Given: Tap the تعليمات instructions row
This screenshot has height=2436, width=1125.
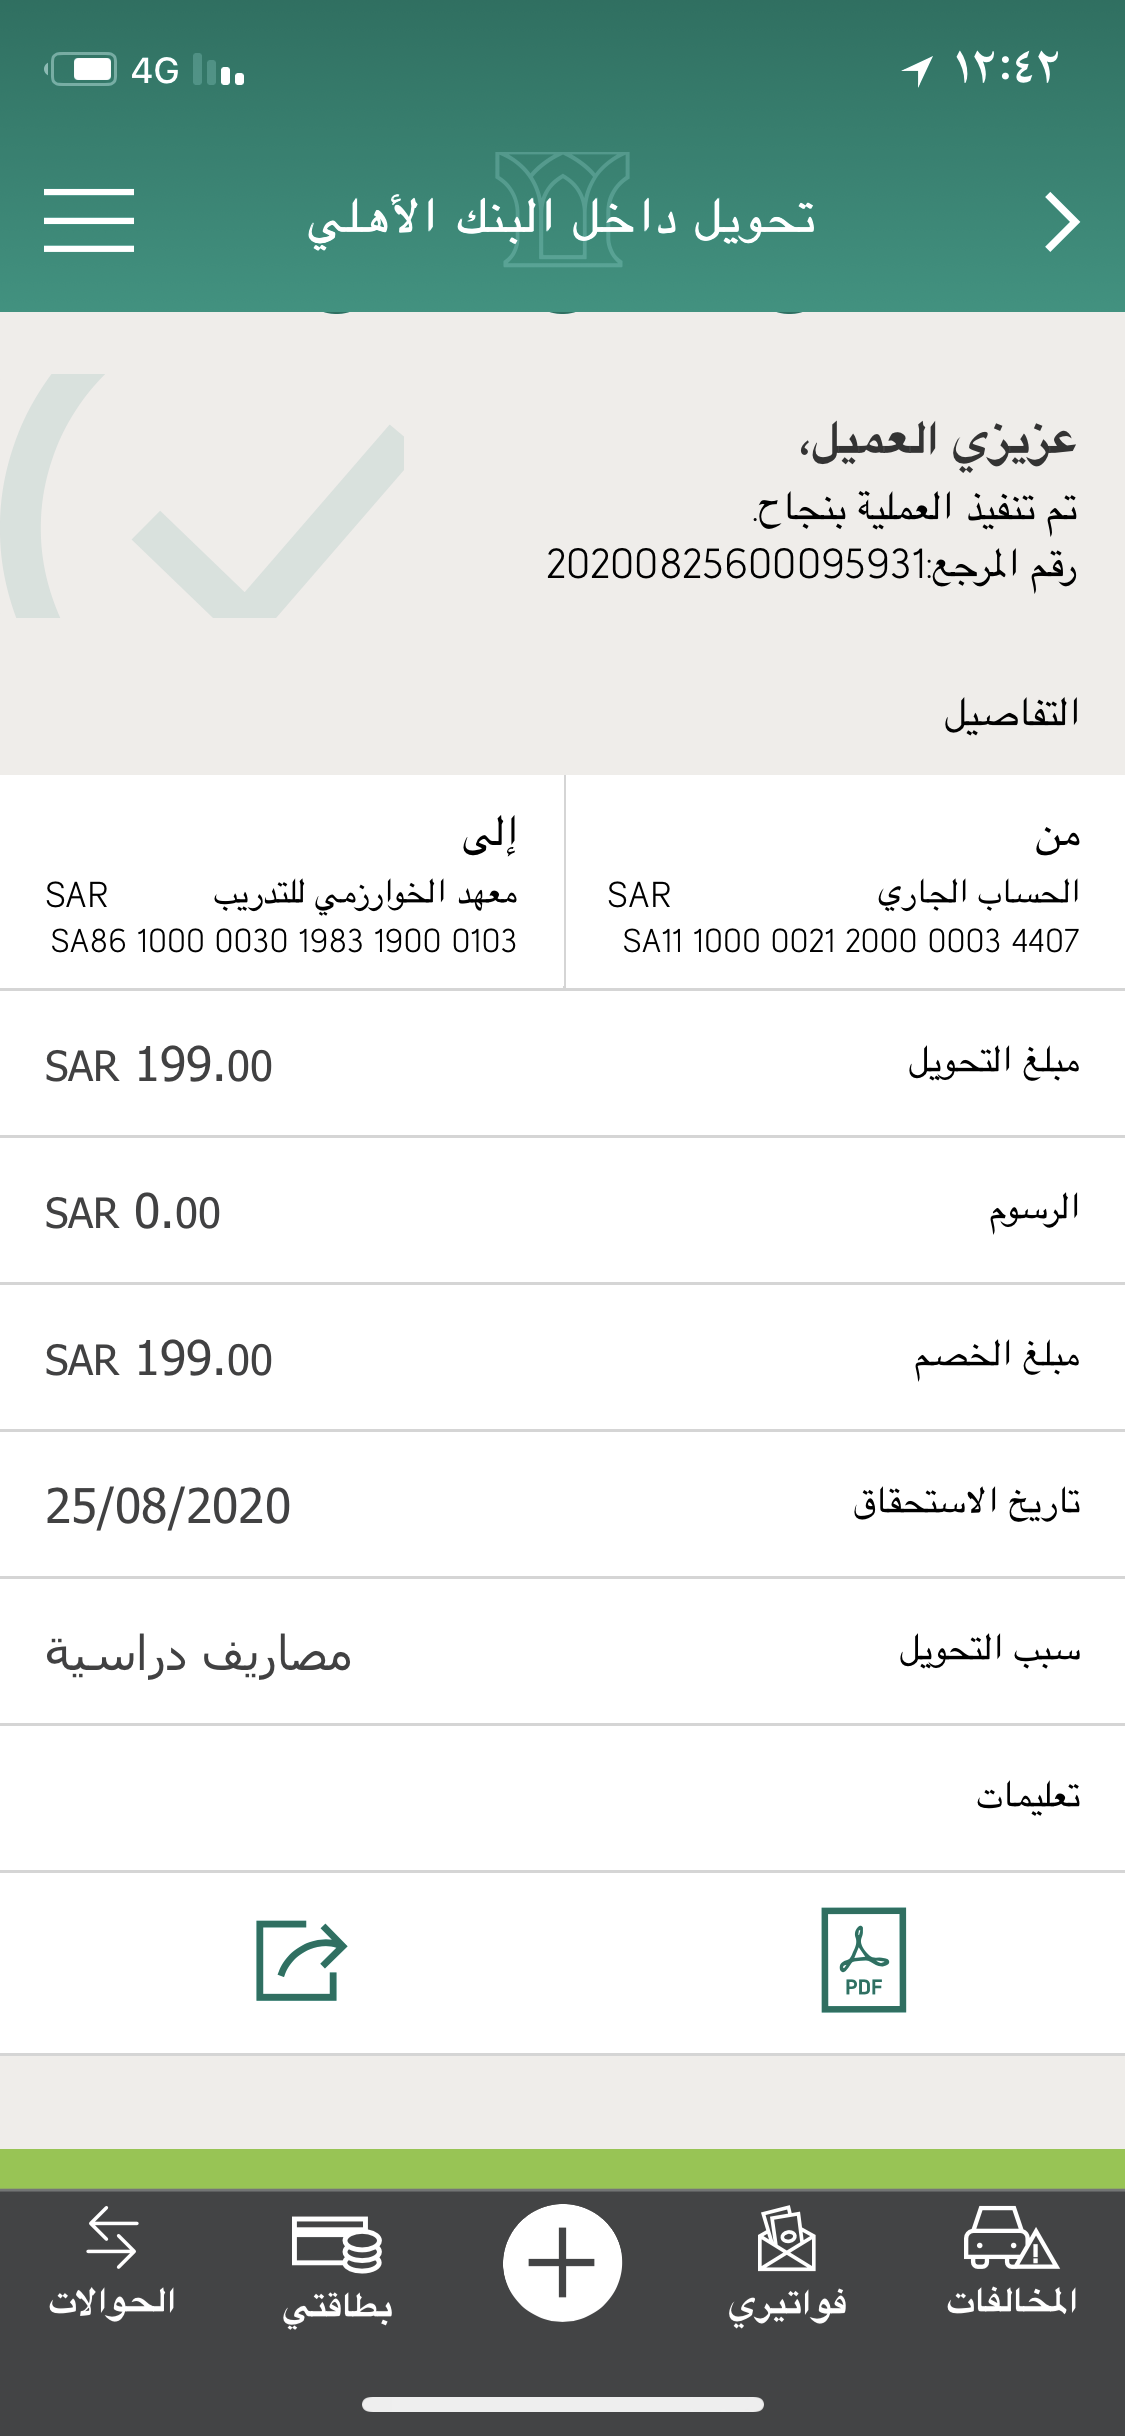Looking at the screenshot, I should tap(562, 1798).
